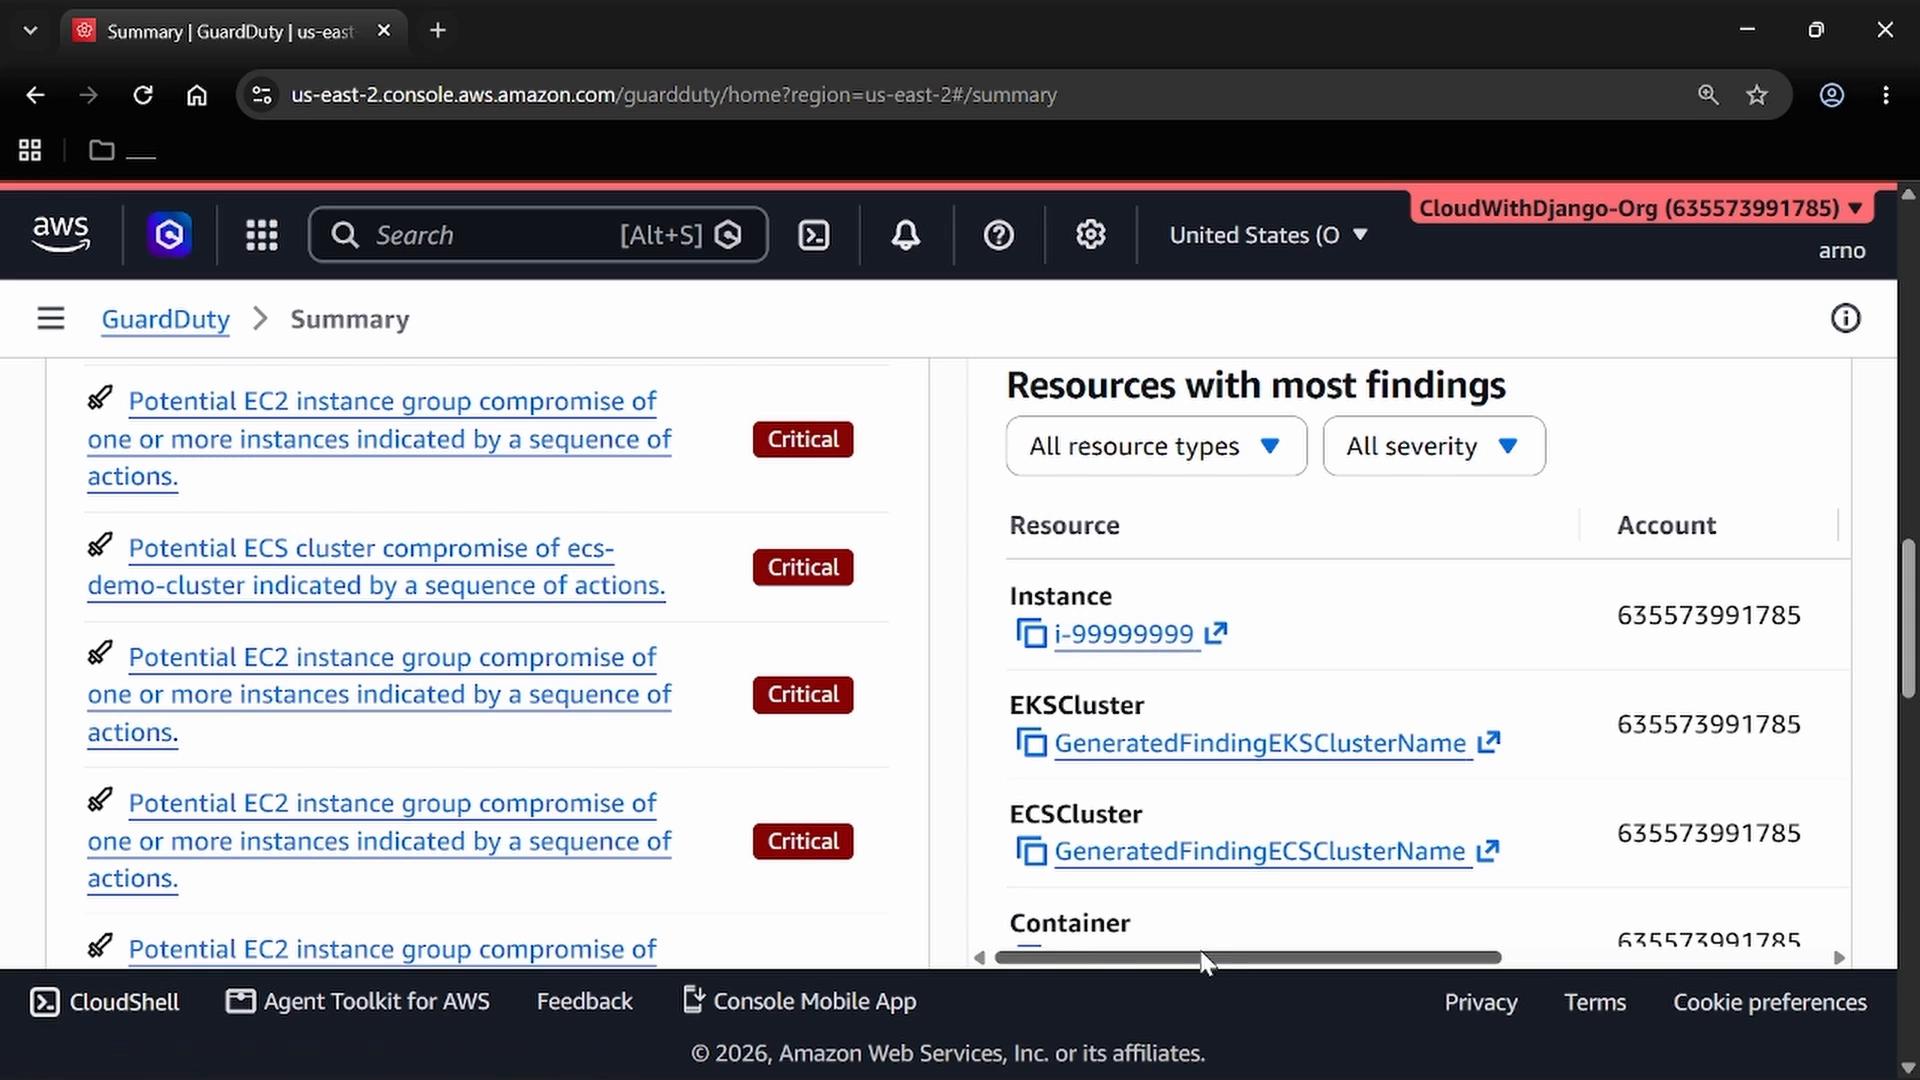Open the AWS home logo
The width and height of the screenshot is (1920, 1080).
(x=61, y=234)
